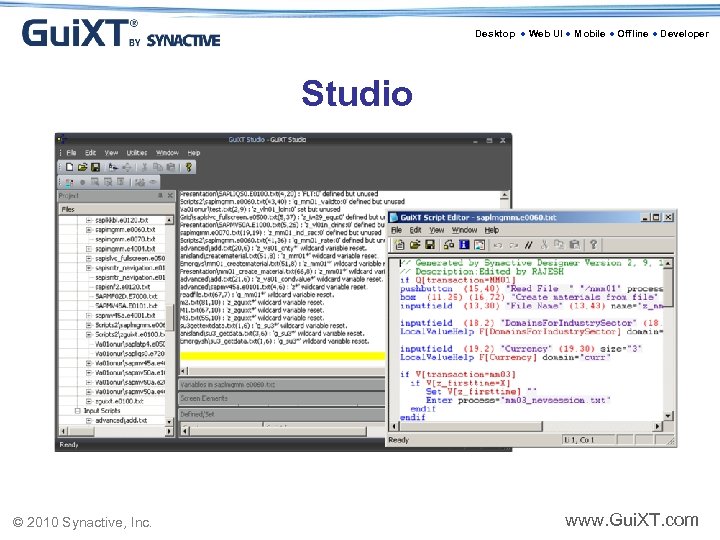Image resolution: width=720 pixels, height=540 pixels.
Task: Click Mobile link in header
Action: click(590, 34)
